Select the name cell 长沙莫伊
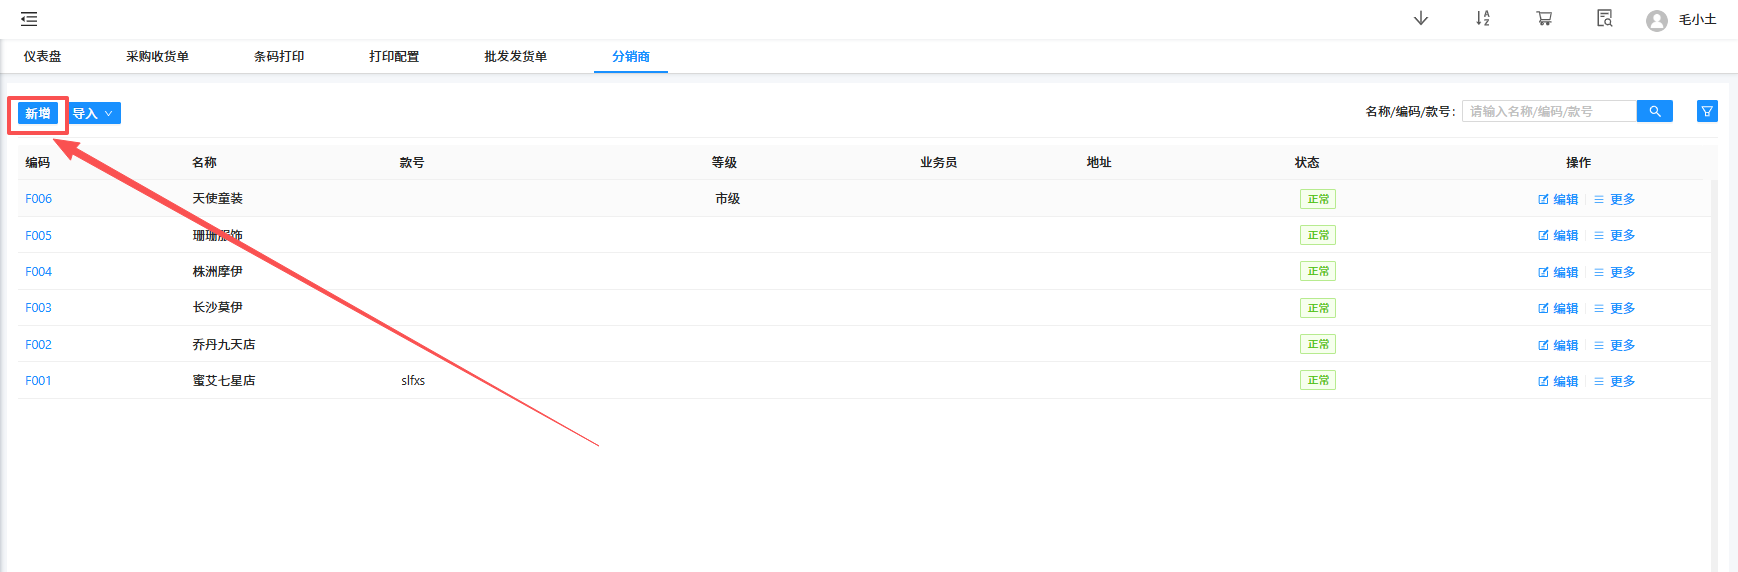 (x=218, y=307)
